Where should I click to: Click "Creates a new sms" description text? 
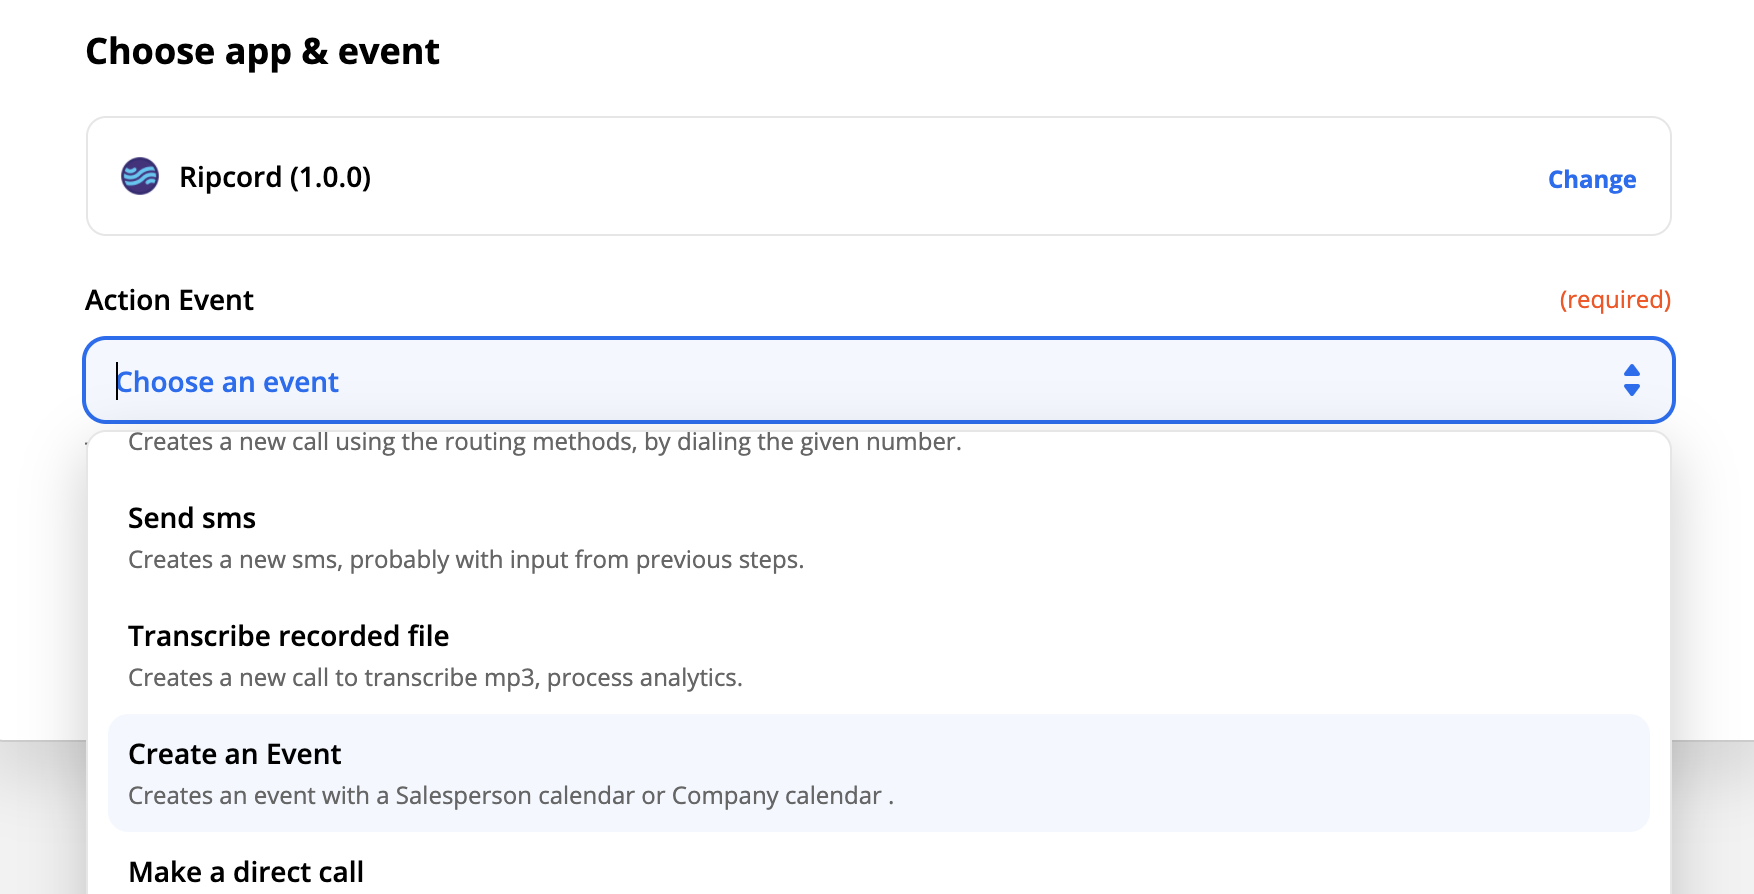point(465,560)
